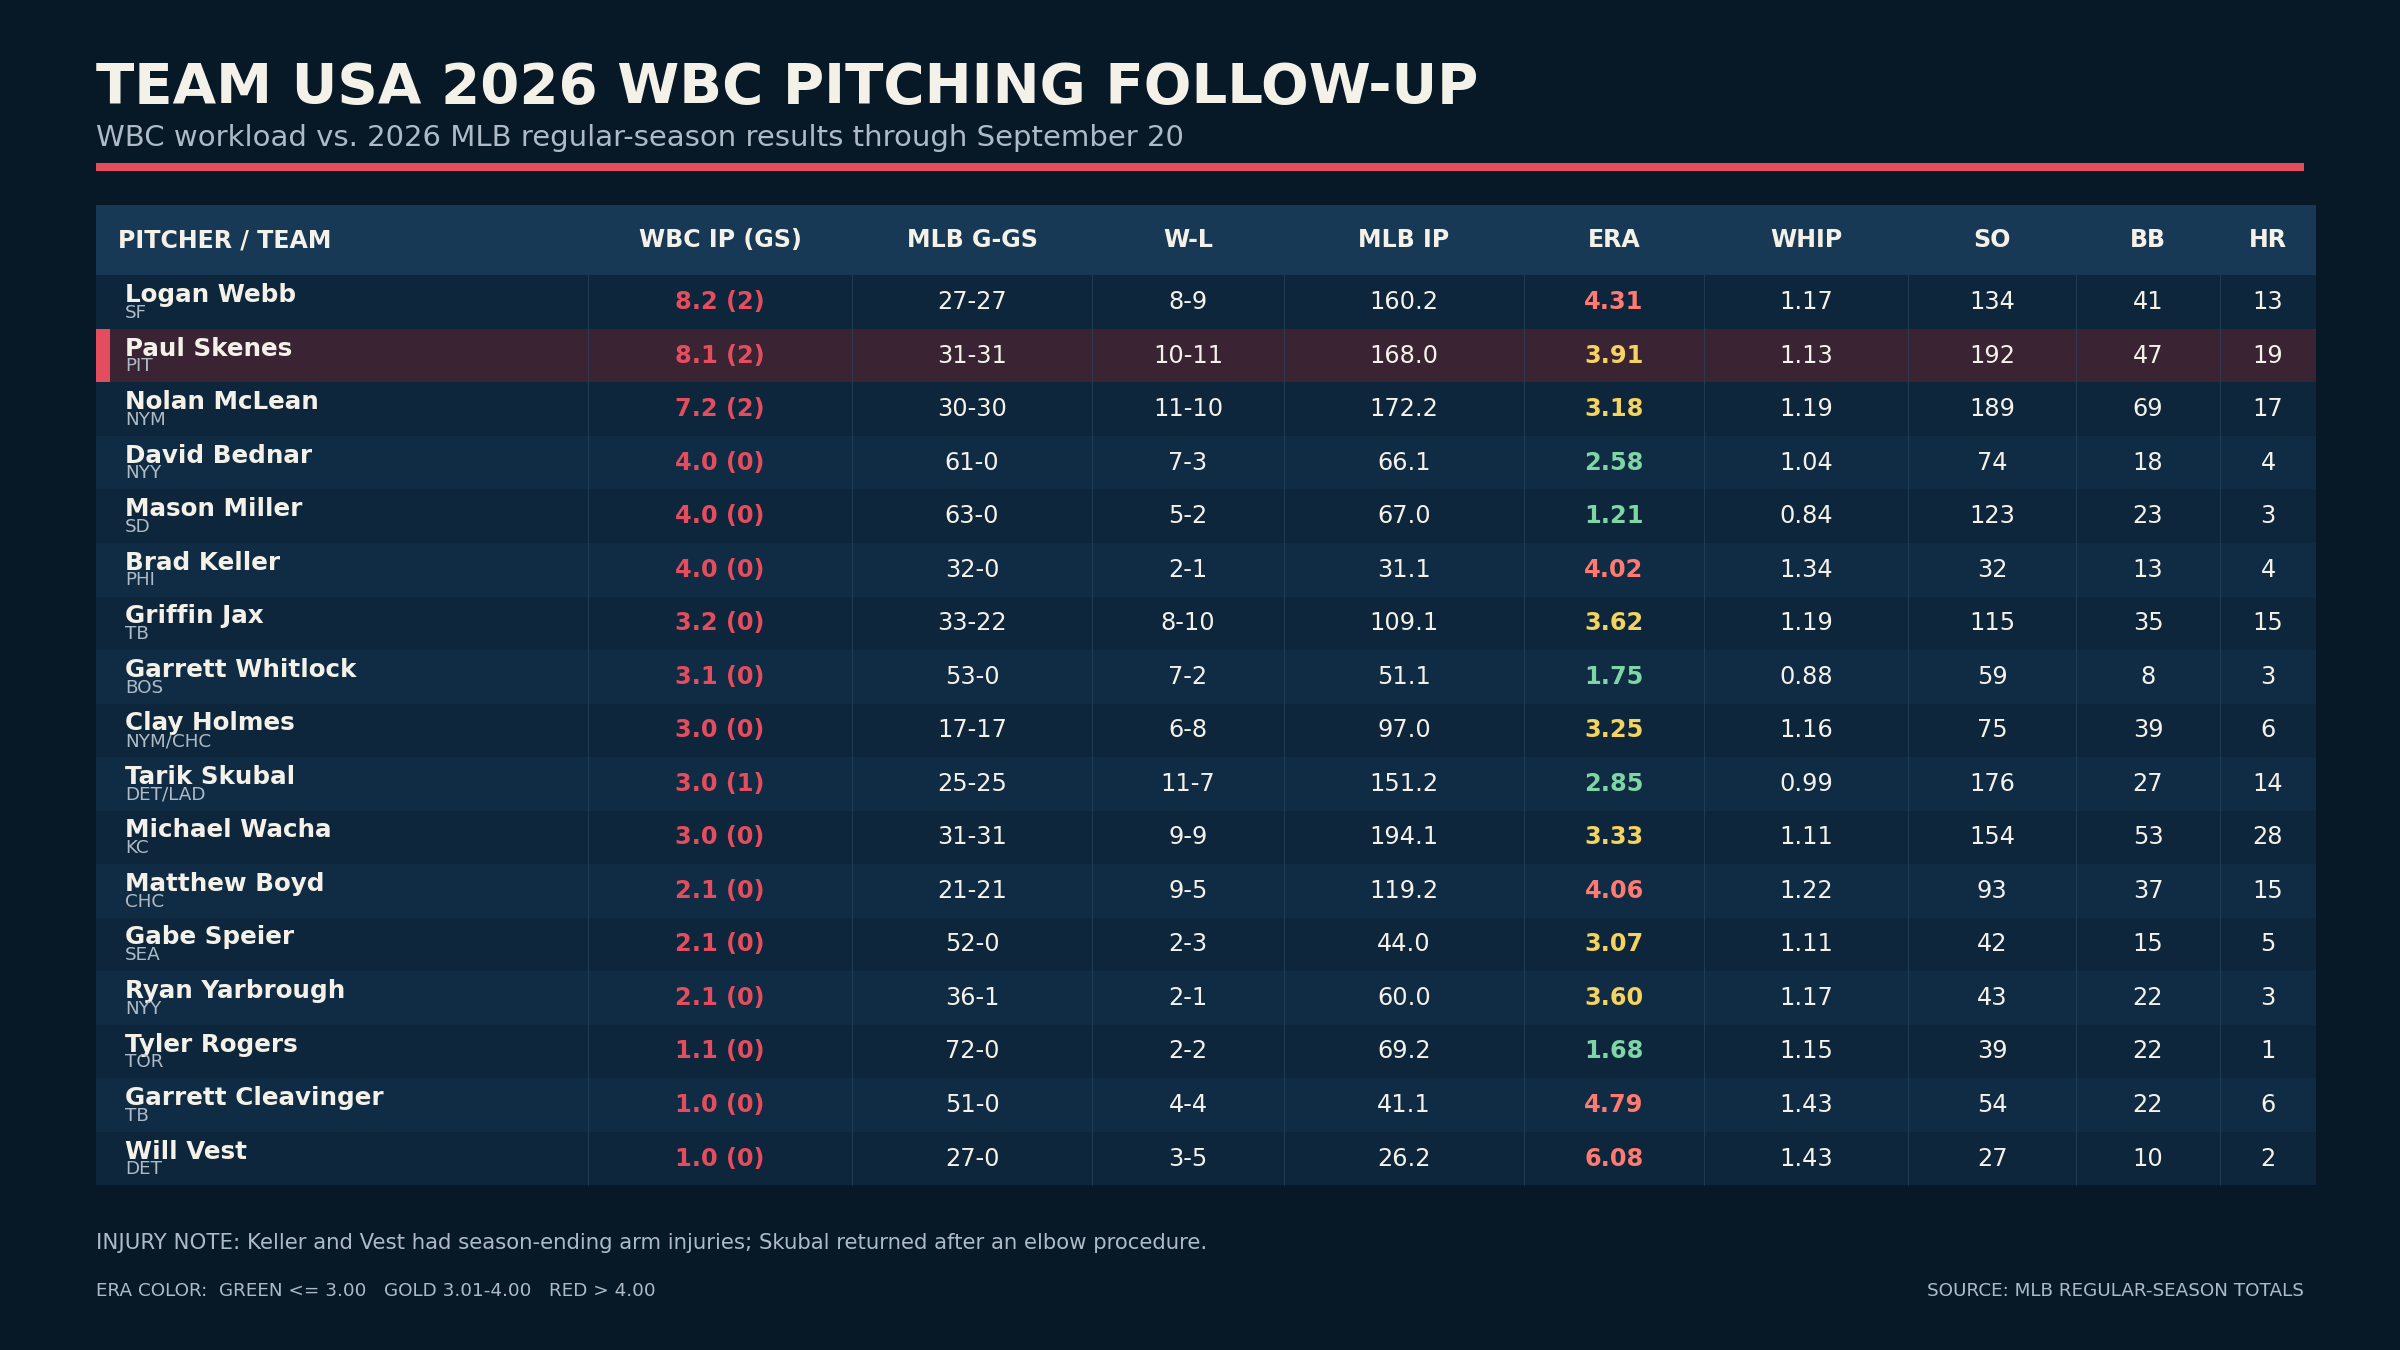Click the WBC IP (GS) column header
Screen dimensions: 2400x1350
click(720, 240)
